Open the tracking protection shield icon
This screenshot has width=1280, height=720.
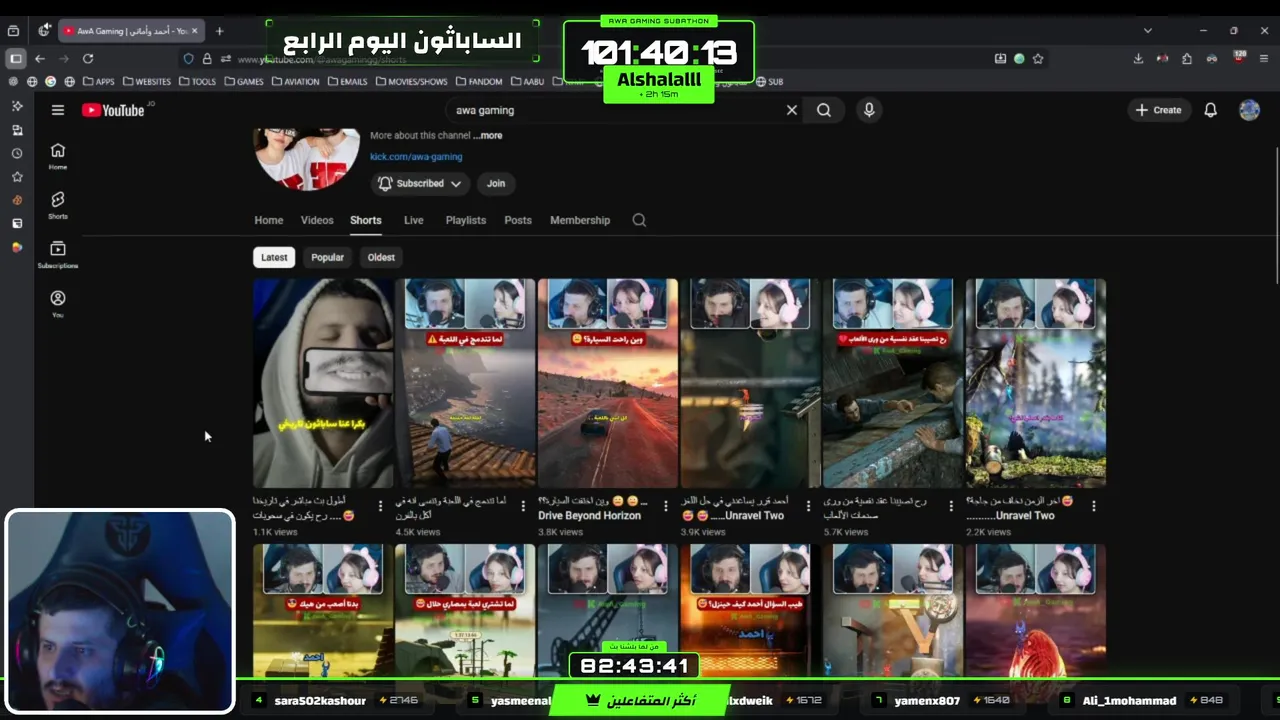[x=188, y=59]
